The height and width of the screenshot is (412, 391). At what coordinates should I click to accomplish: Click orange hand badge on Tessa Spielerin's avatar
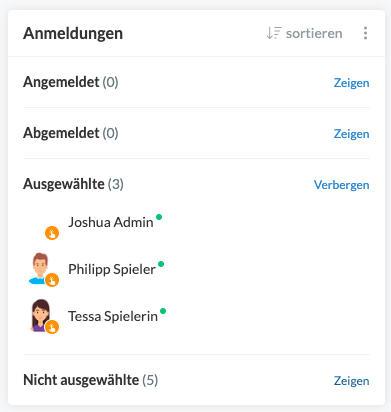(x=52, y=327)
